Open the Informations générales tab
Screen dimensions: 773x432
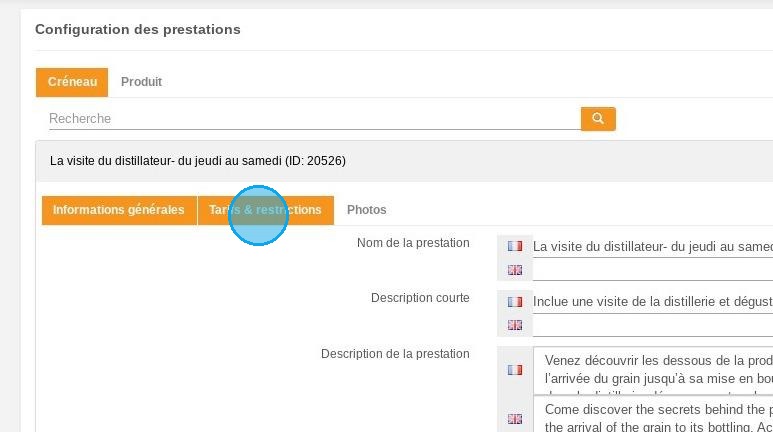pos(119,210)
